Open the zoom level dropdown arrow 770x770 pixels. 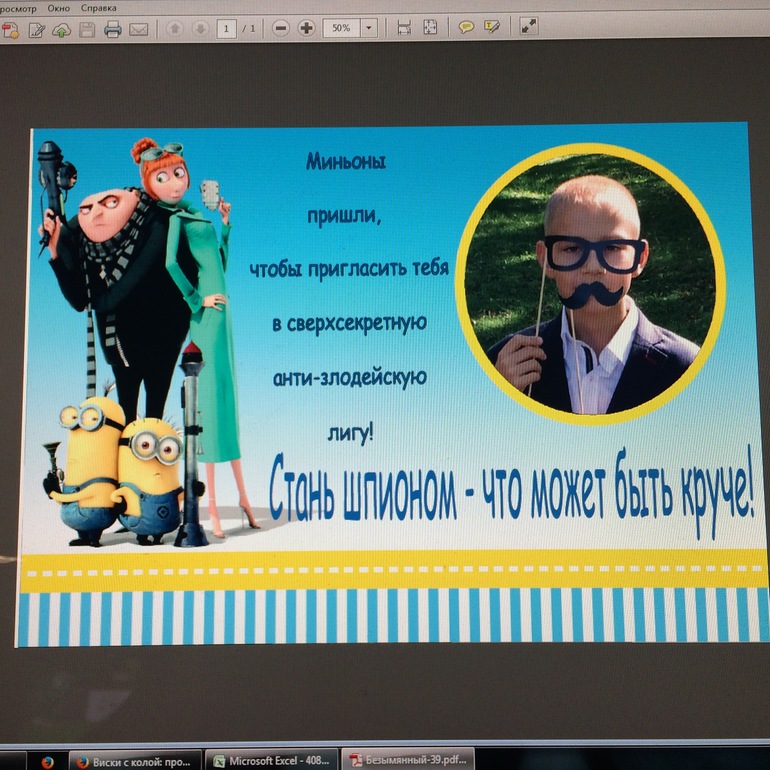[x=369, y=28]
